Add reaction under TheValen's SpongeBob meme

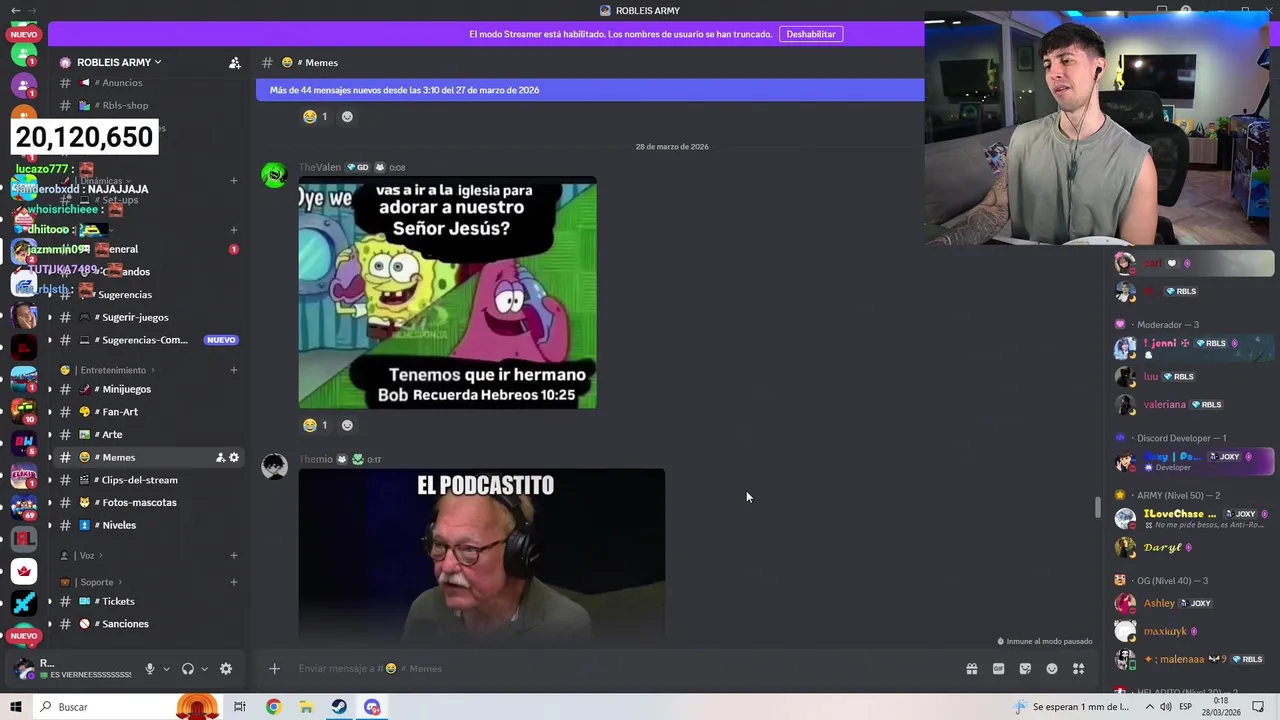tap(347, 425)
